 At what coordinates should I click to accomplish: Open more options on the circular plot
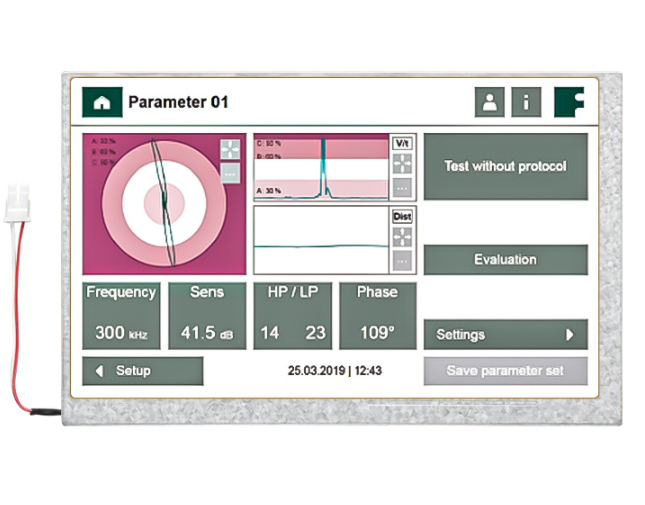(230, 174)
